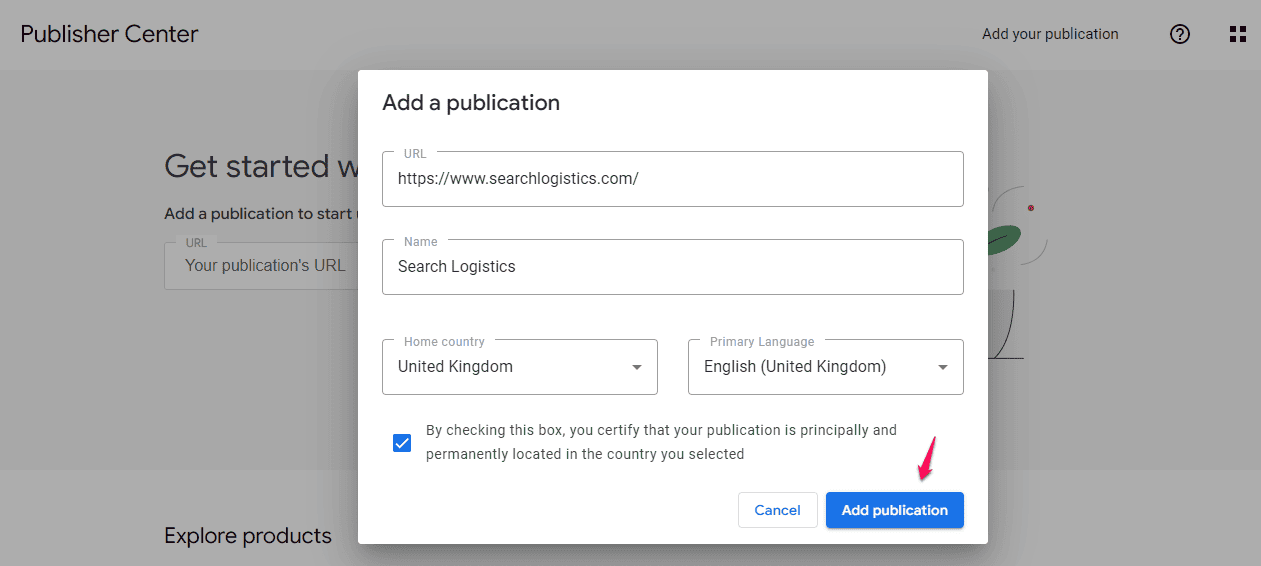Click the Add a publication heading
Viewport: 1261px width, 566px height.
coord(471,103)
